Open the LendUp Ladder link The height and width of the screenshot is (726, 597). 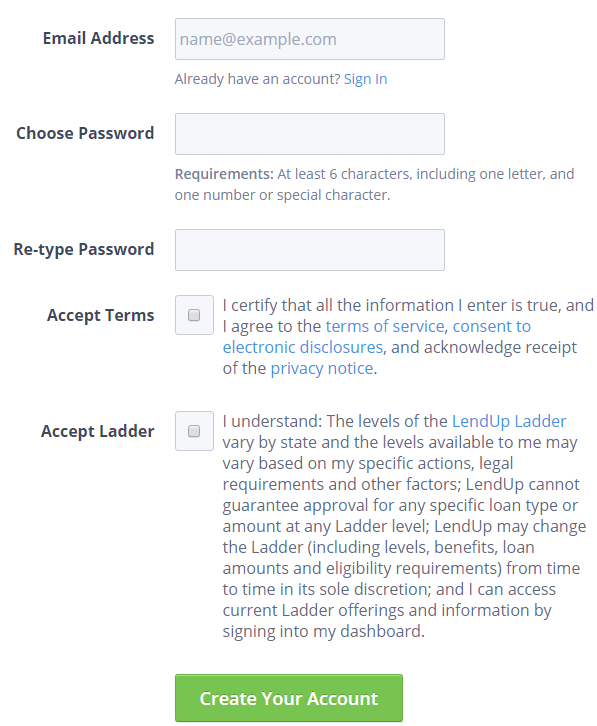click(509, 421)
